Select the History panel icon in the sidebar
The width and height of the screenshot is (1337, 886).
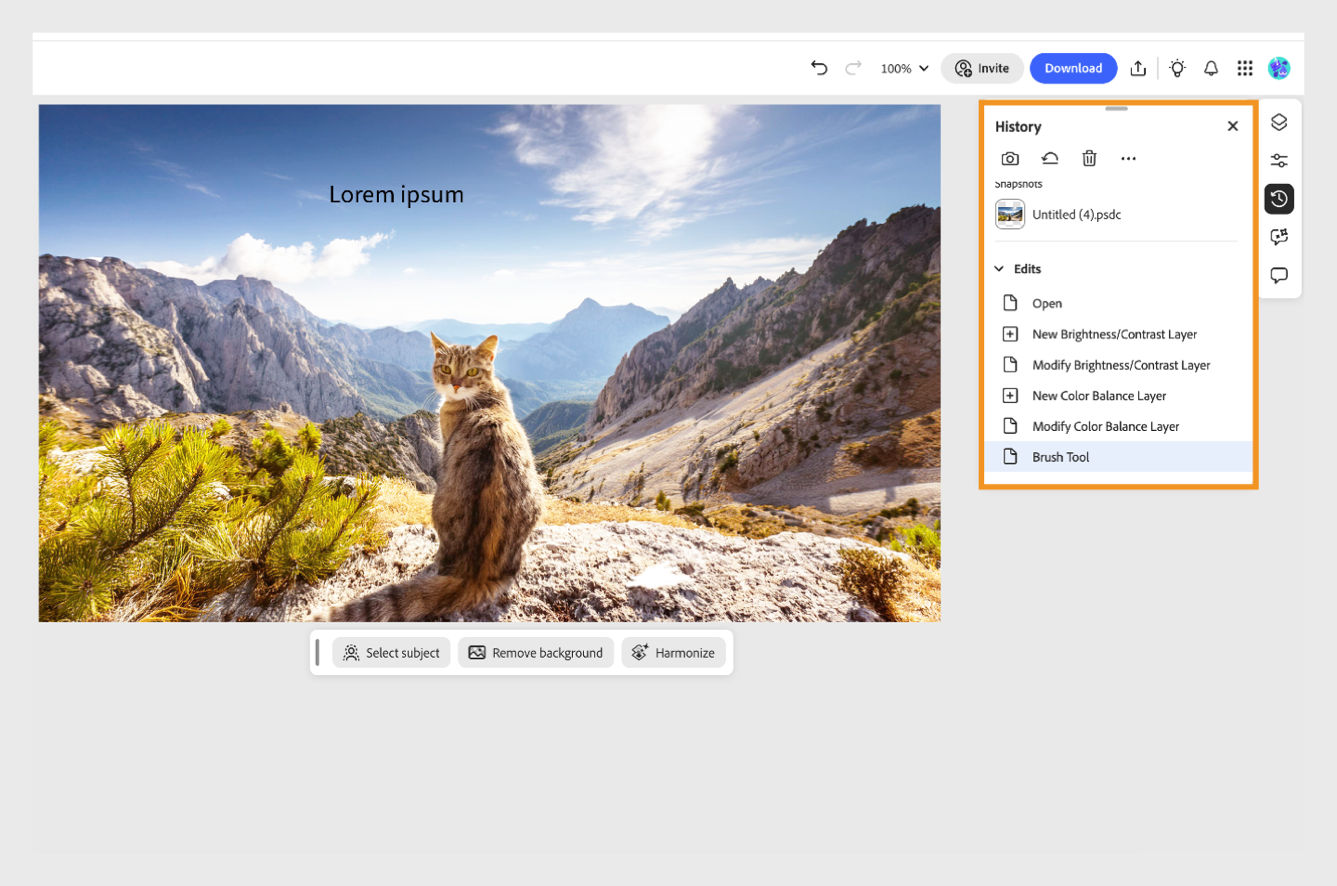point(1279,199)
